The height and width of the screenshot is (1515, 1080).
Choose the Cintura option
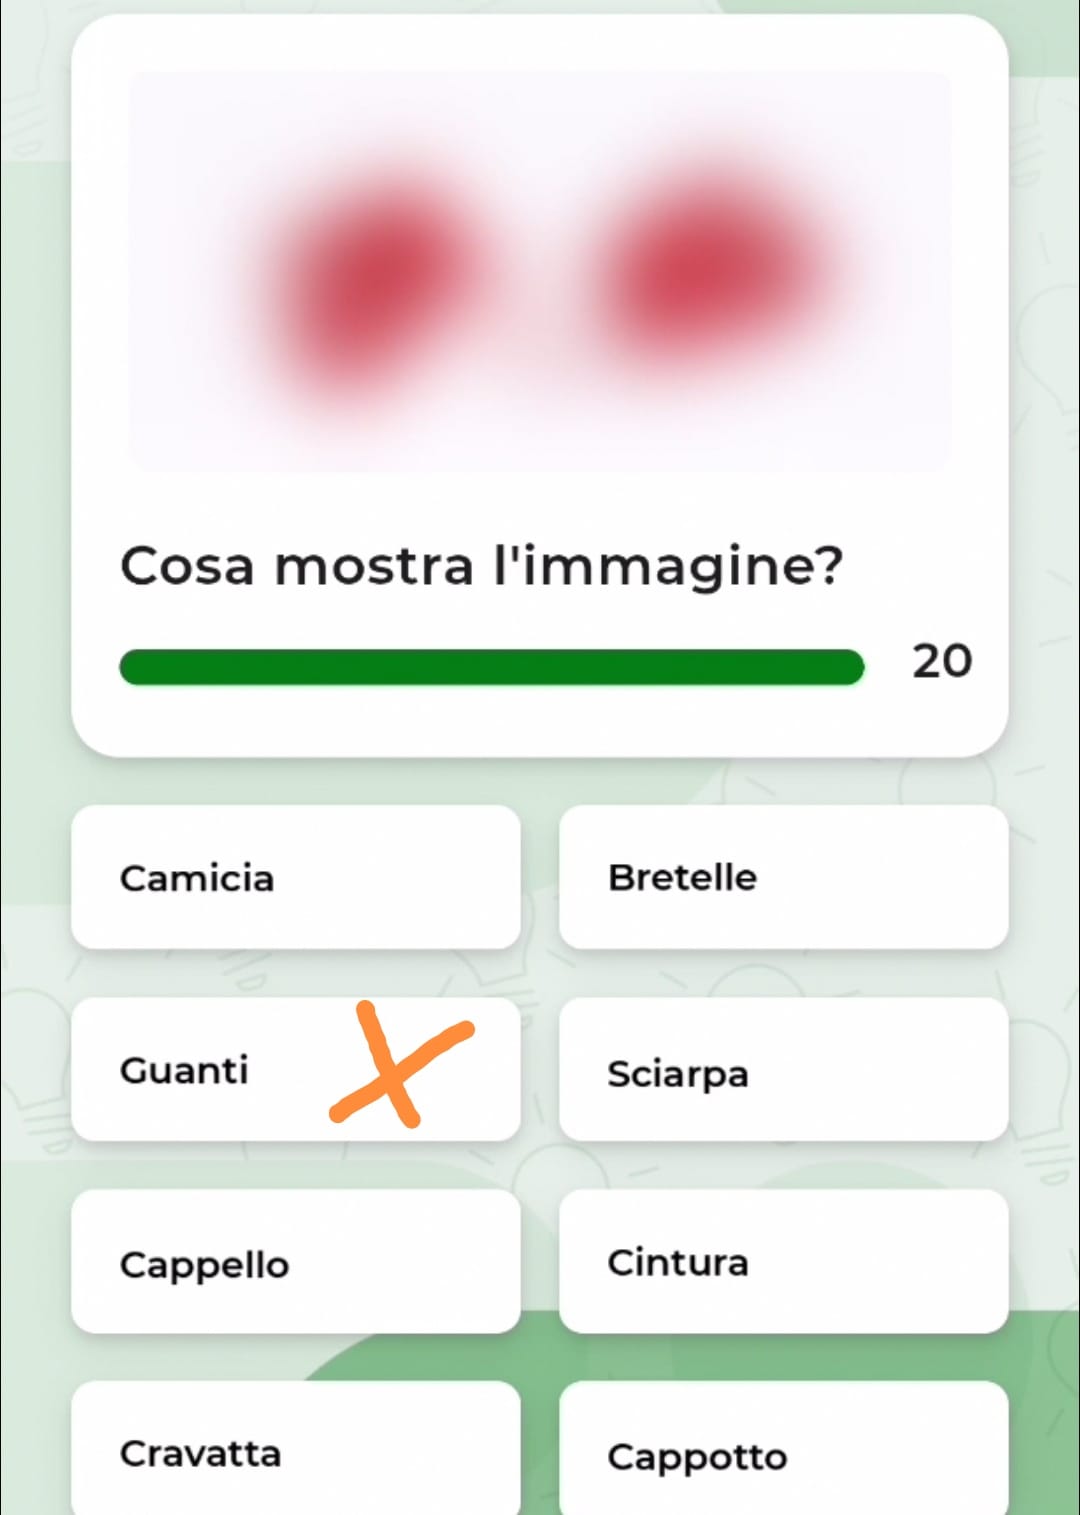tap(783, 1262)
